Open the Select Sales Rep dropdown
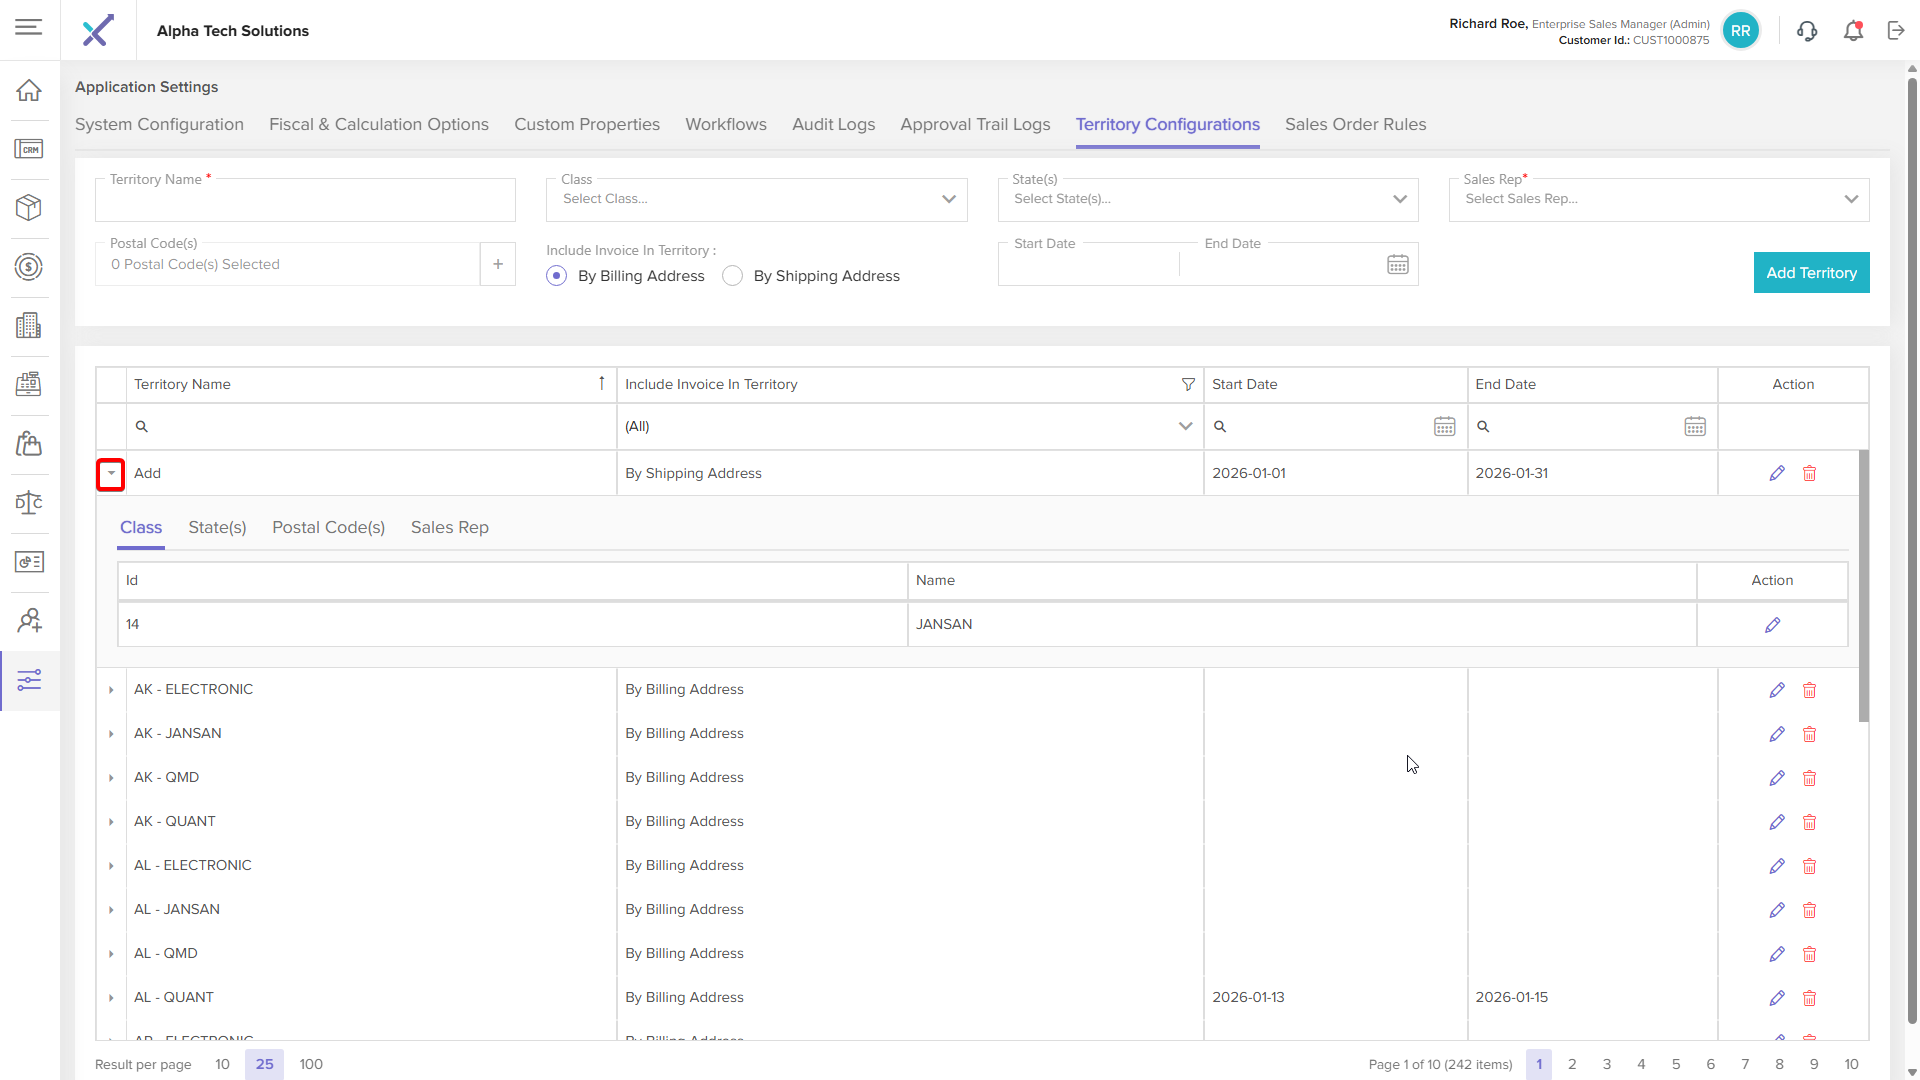Screen dimensions: 1920x1080 click(1658, 199)
